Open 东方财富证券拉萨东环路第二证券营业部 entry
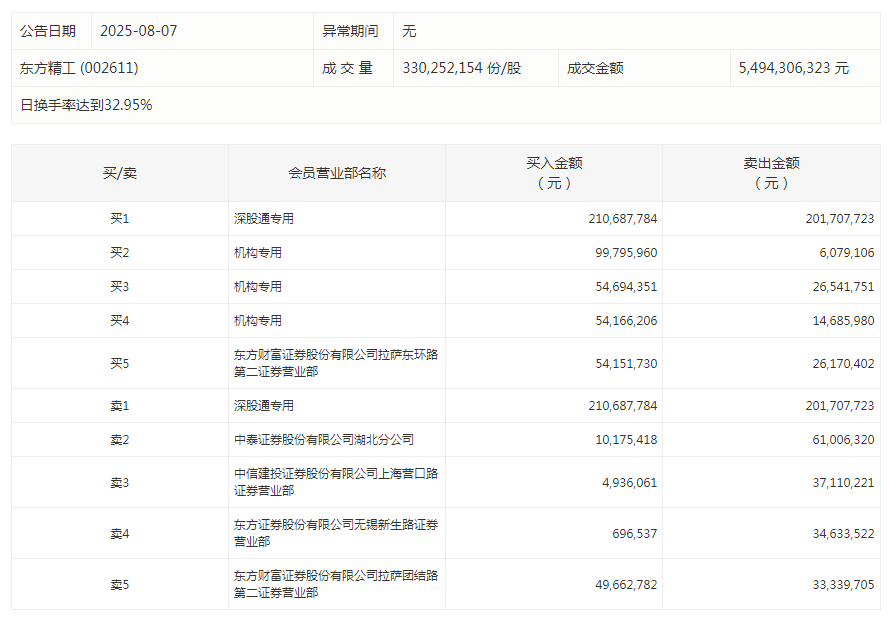 point(335,363)
